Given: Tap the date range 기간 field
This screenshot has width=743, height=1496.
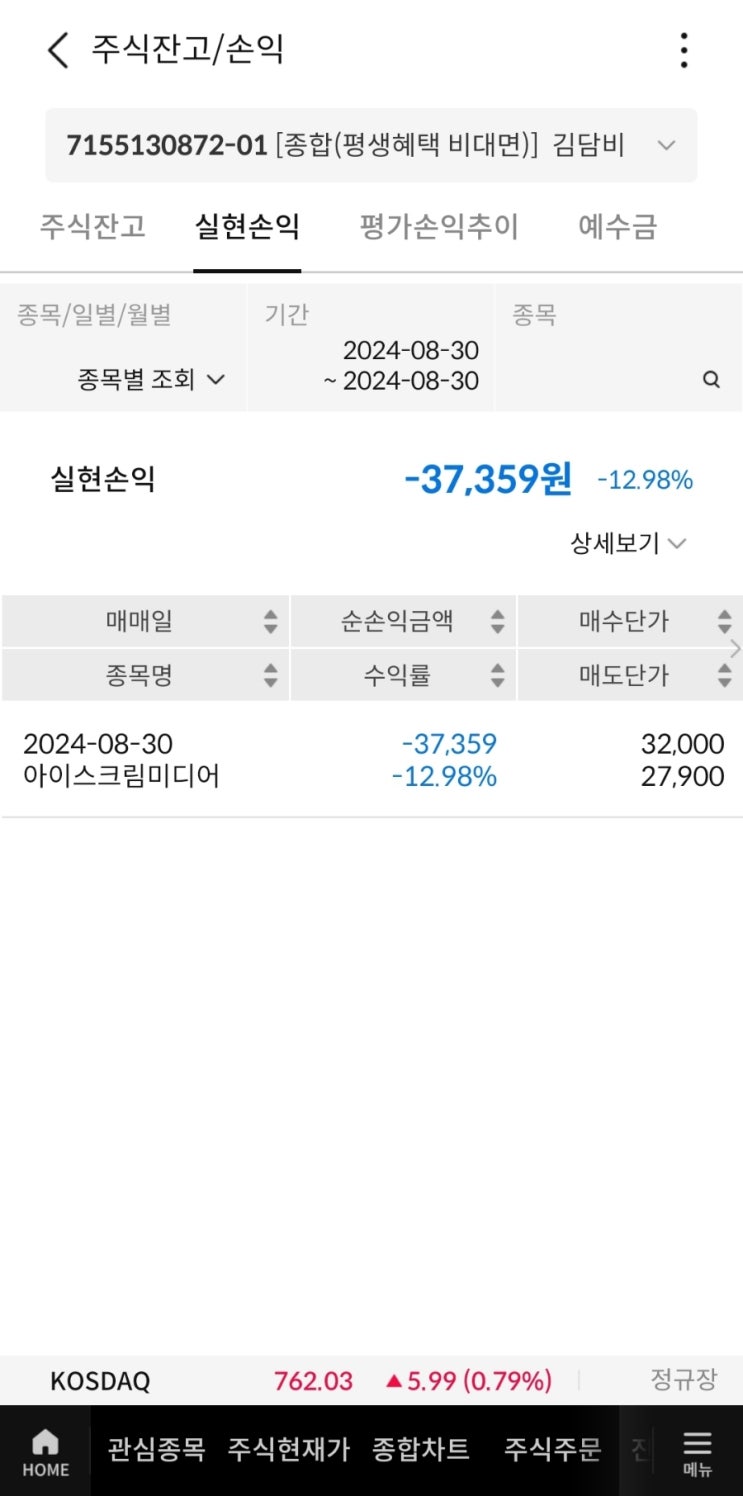Looking at the screenshot, I should pos(400,366).
